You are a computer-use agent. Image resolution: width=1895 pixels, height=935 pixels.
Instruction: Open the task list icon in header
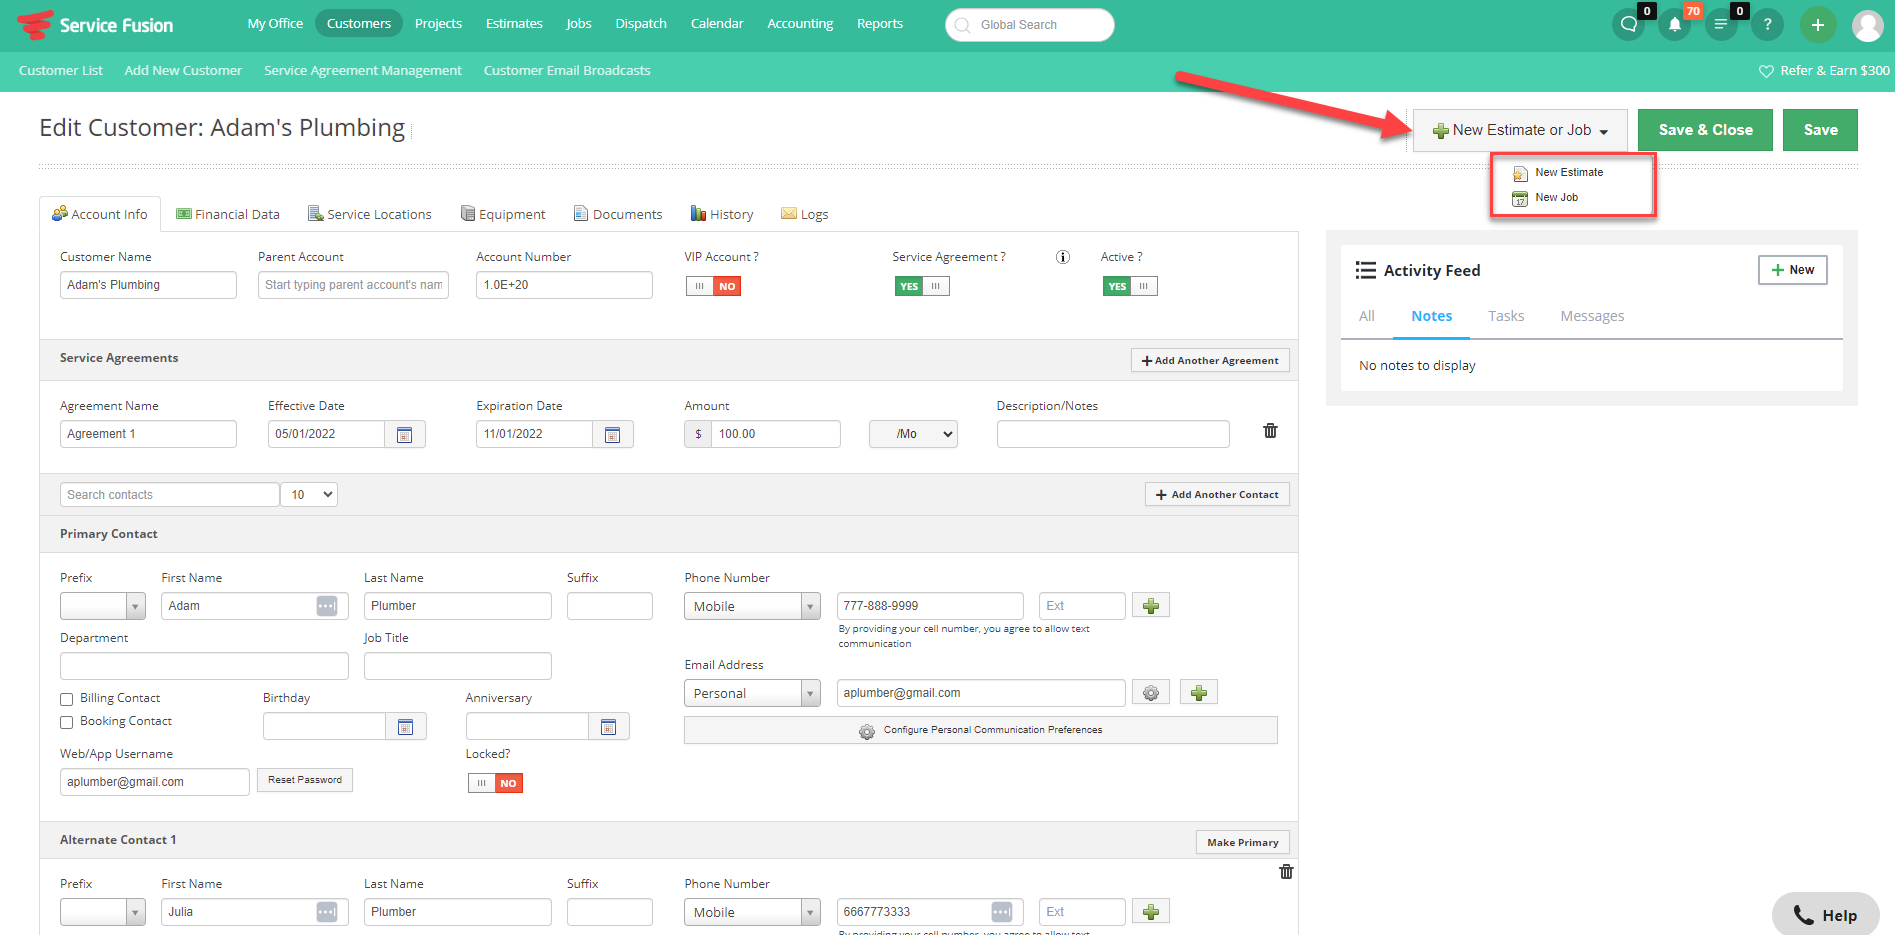pyautogui.click(x=1721, y=24)
